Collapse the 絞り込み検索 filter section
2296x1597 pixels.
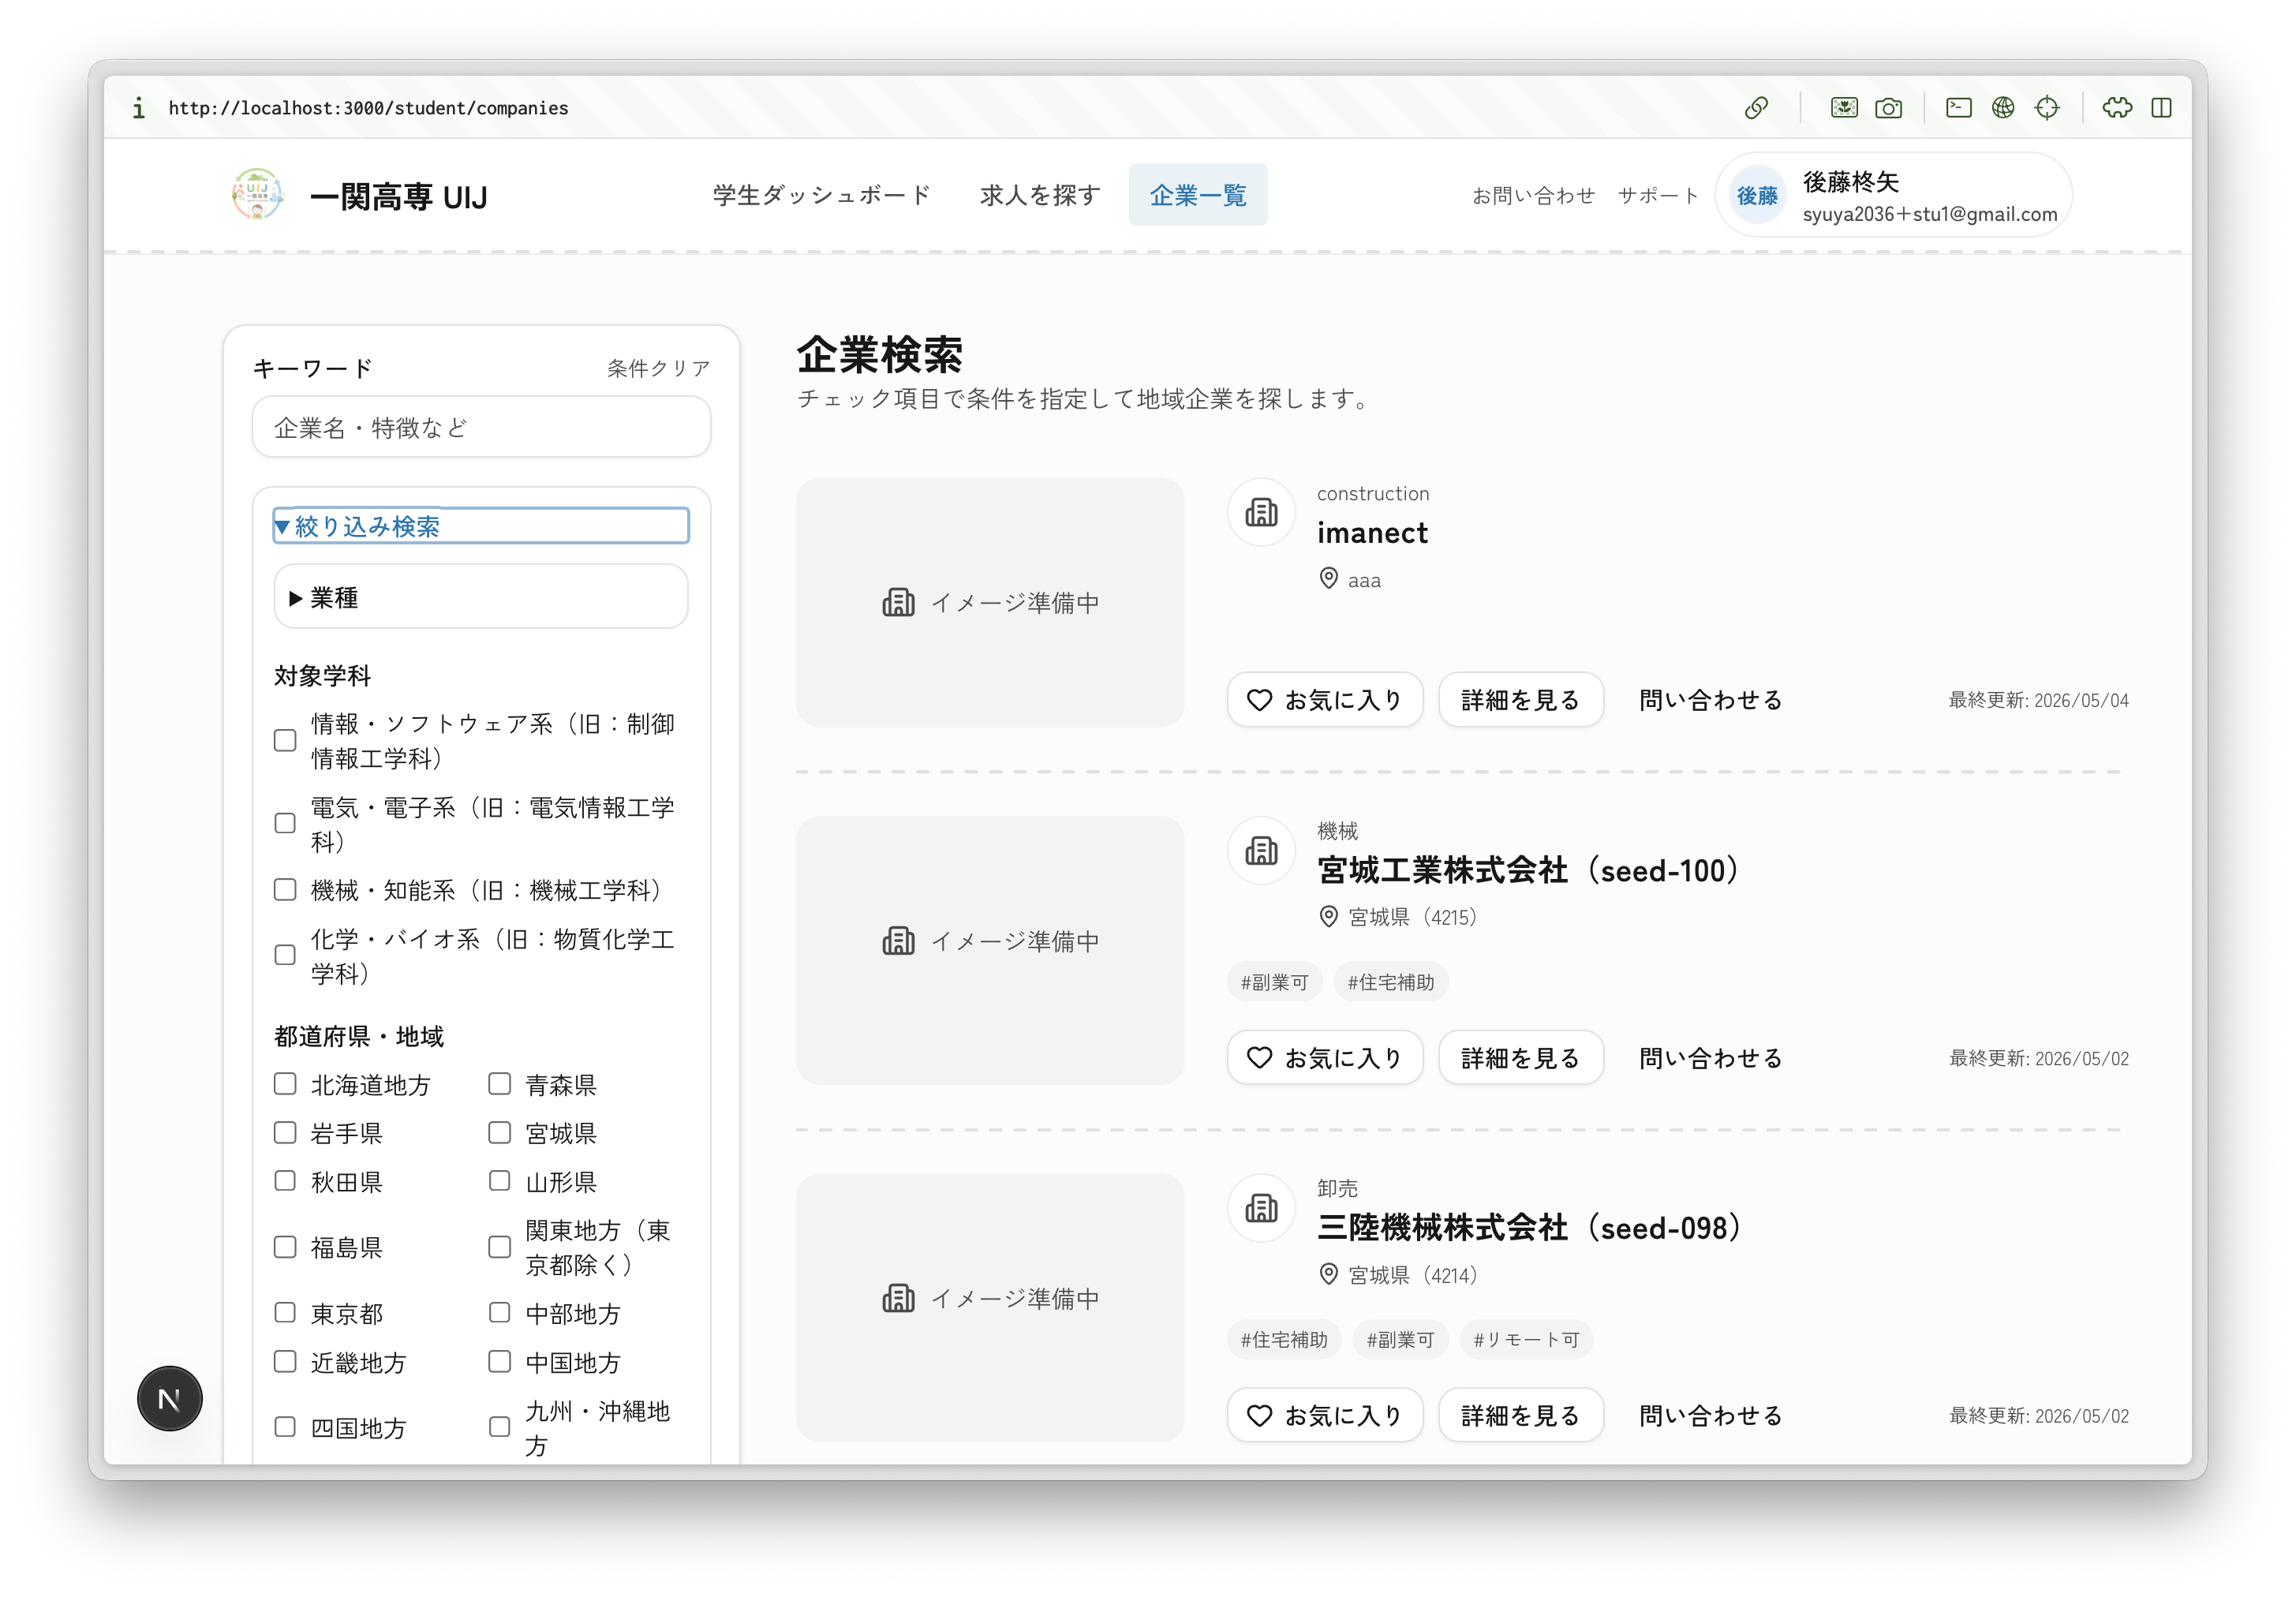(481, 526)
